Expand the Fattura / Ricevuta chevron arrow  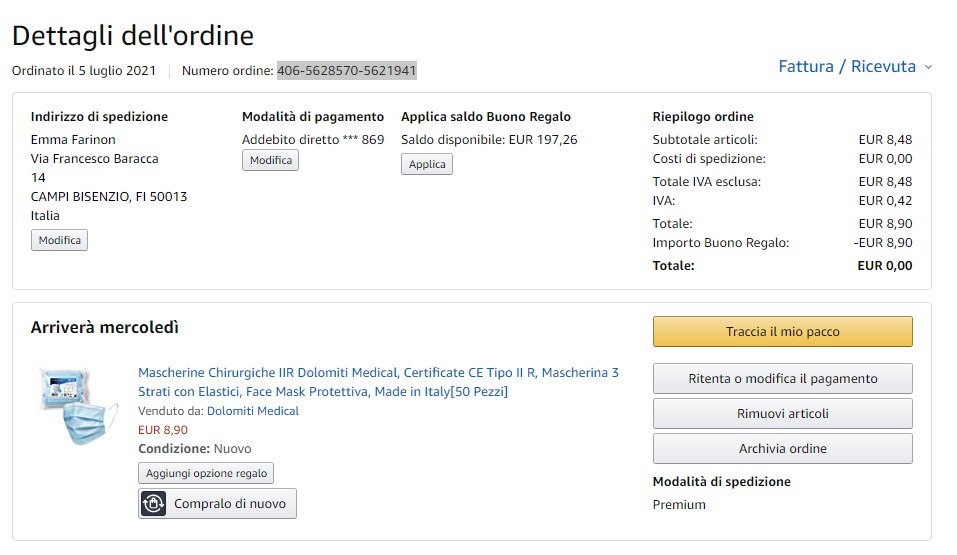pos(928,67)
